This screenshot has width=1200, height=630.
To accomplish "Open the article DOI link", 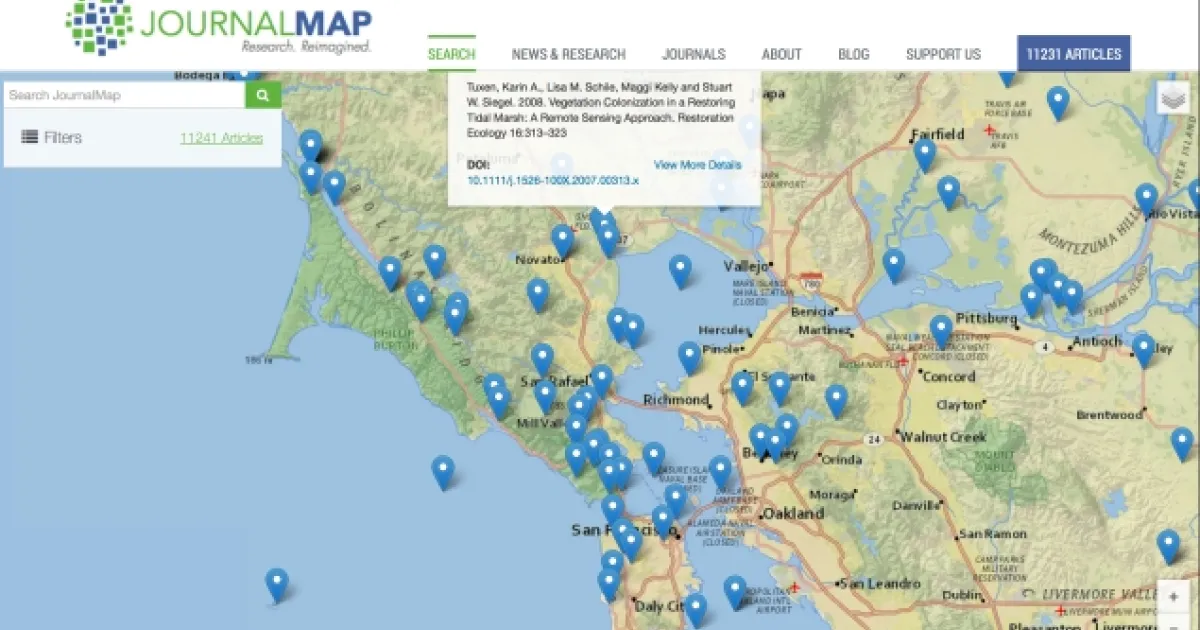I will [x=552, y=180].
